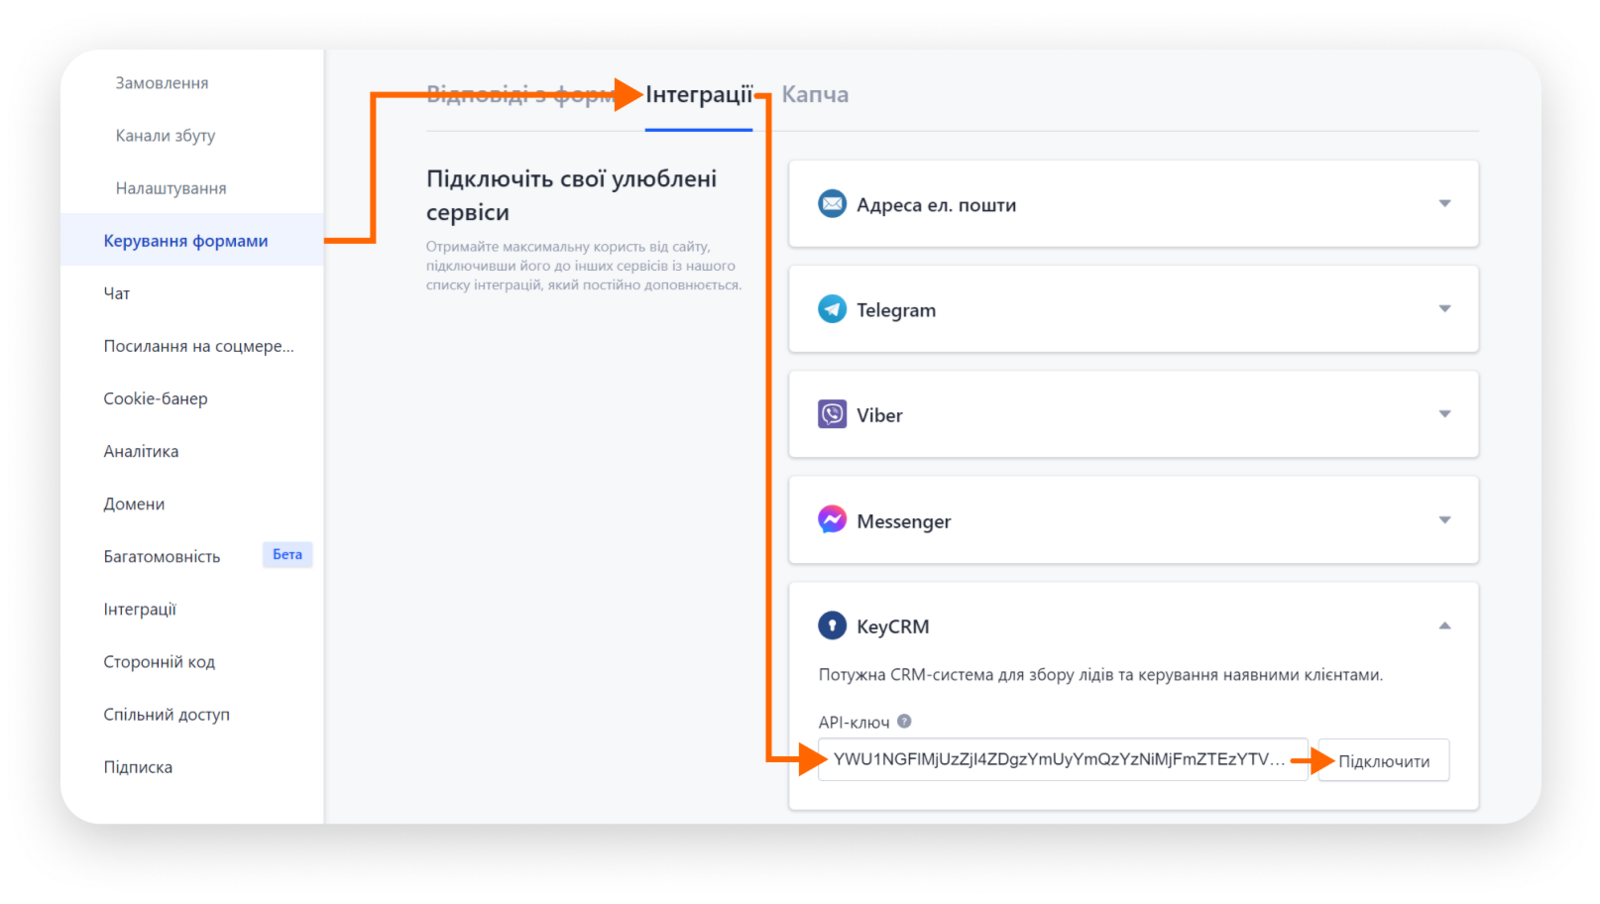Click the API-ключ help question icon
Viewport: 1600px width, 904px height.
click(904, 721)
